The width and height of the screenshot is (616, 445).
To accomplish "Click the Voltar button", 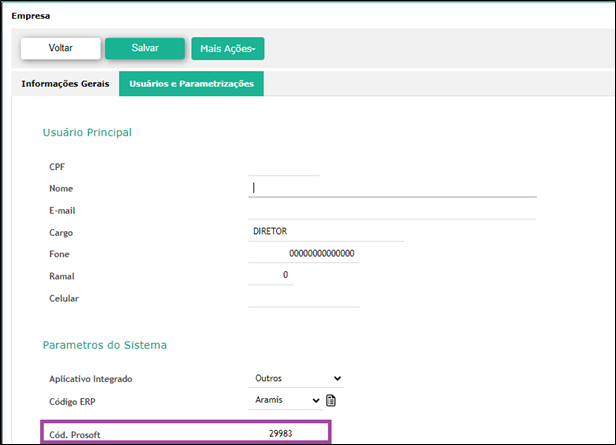I will 60,48.
